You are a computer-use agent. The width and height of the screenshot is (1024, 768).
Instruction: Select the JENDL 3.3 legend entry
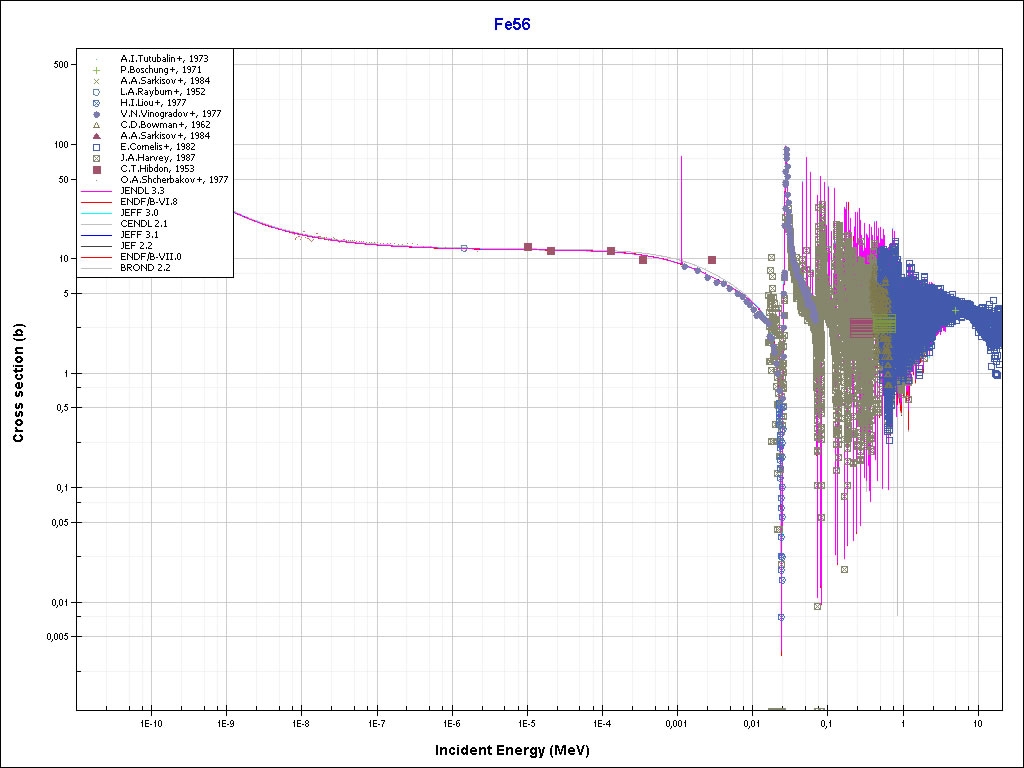point(145,191)
